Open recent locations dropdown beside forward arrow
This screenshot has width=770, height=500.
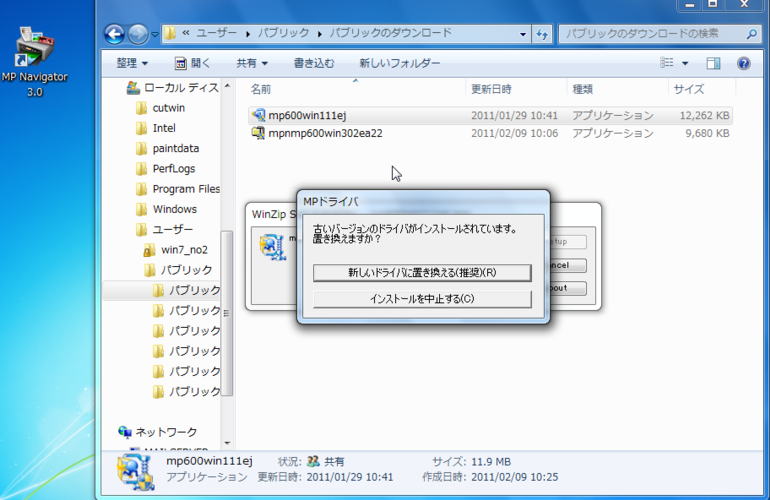click(x=155, y=34)
